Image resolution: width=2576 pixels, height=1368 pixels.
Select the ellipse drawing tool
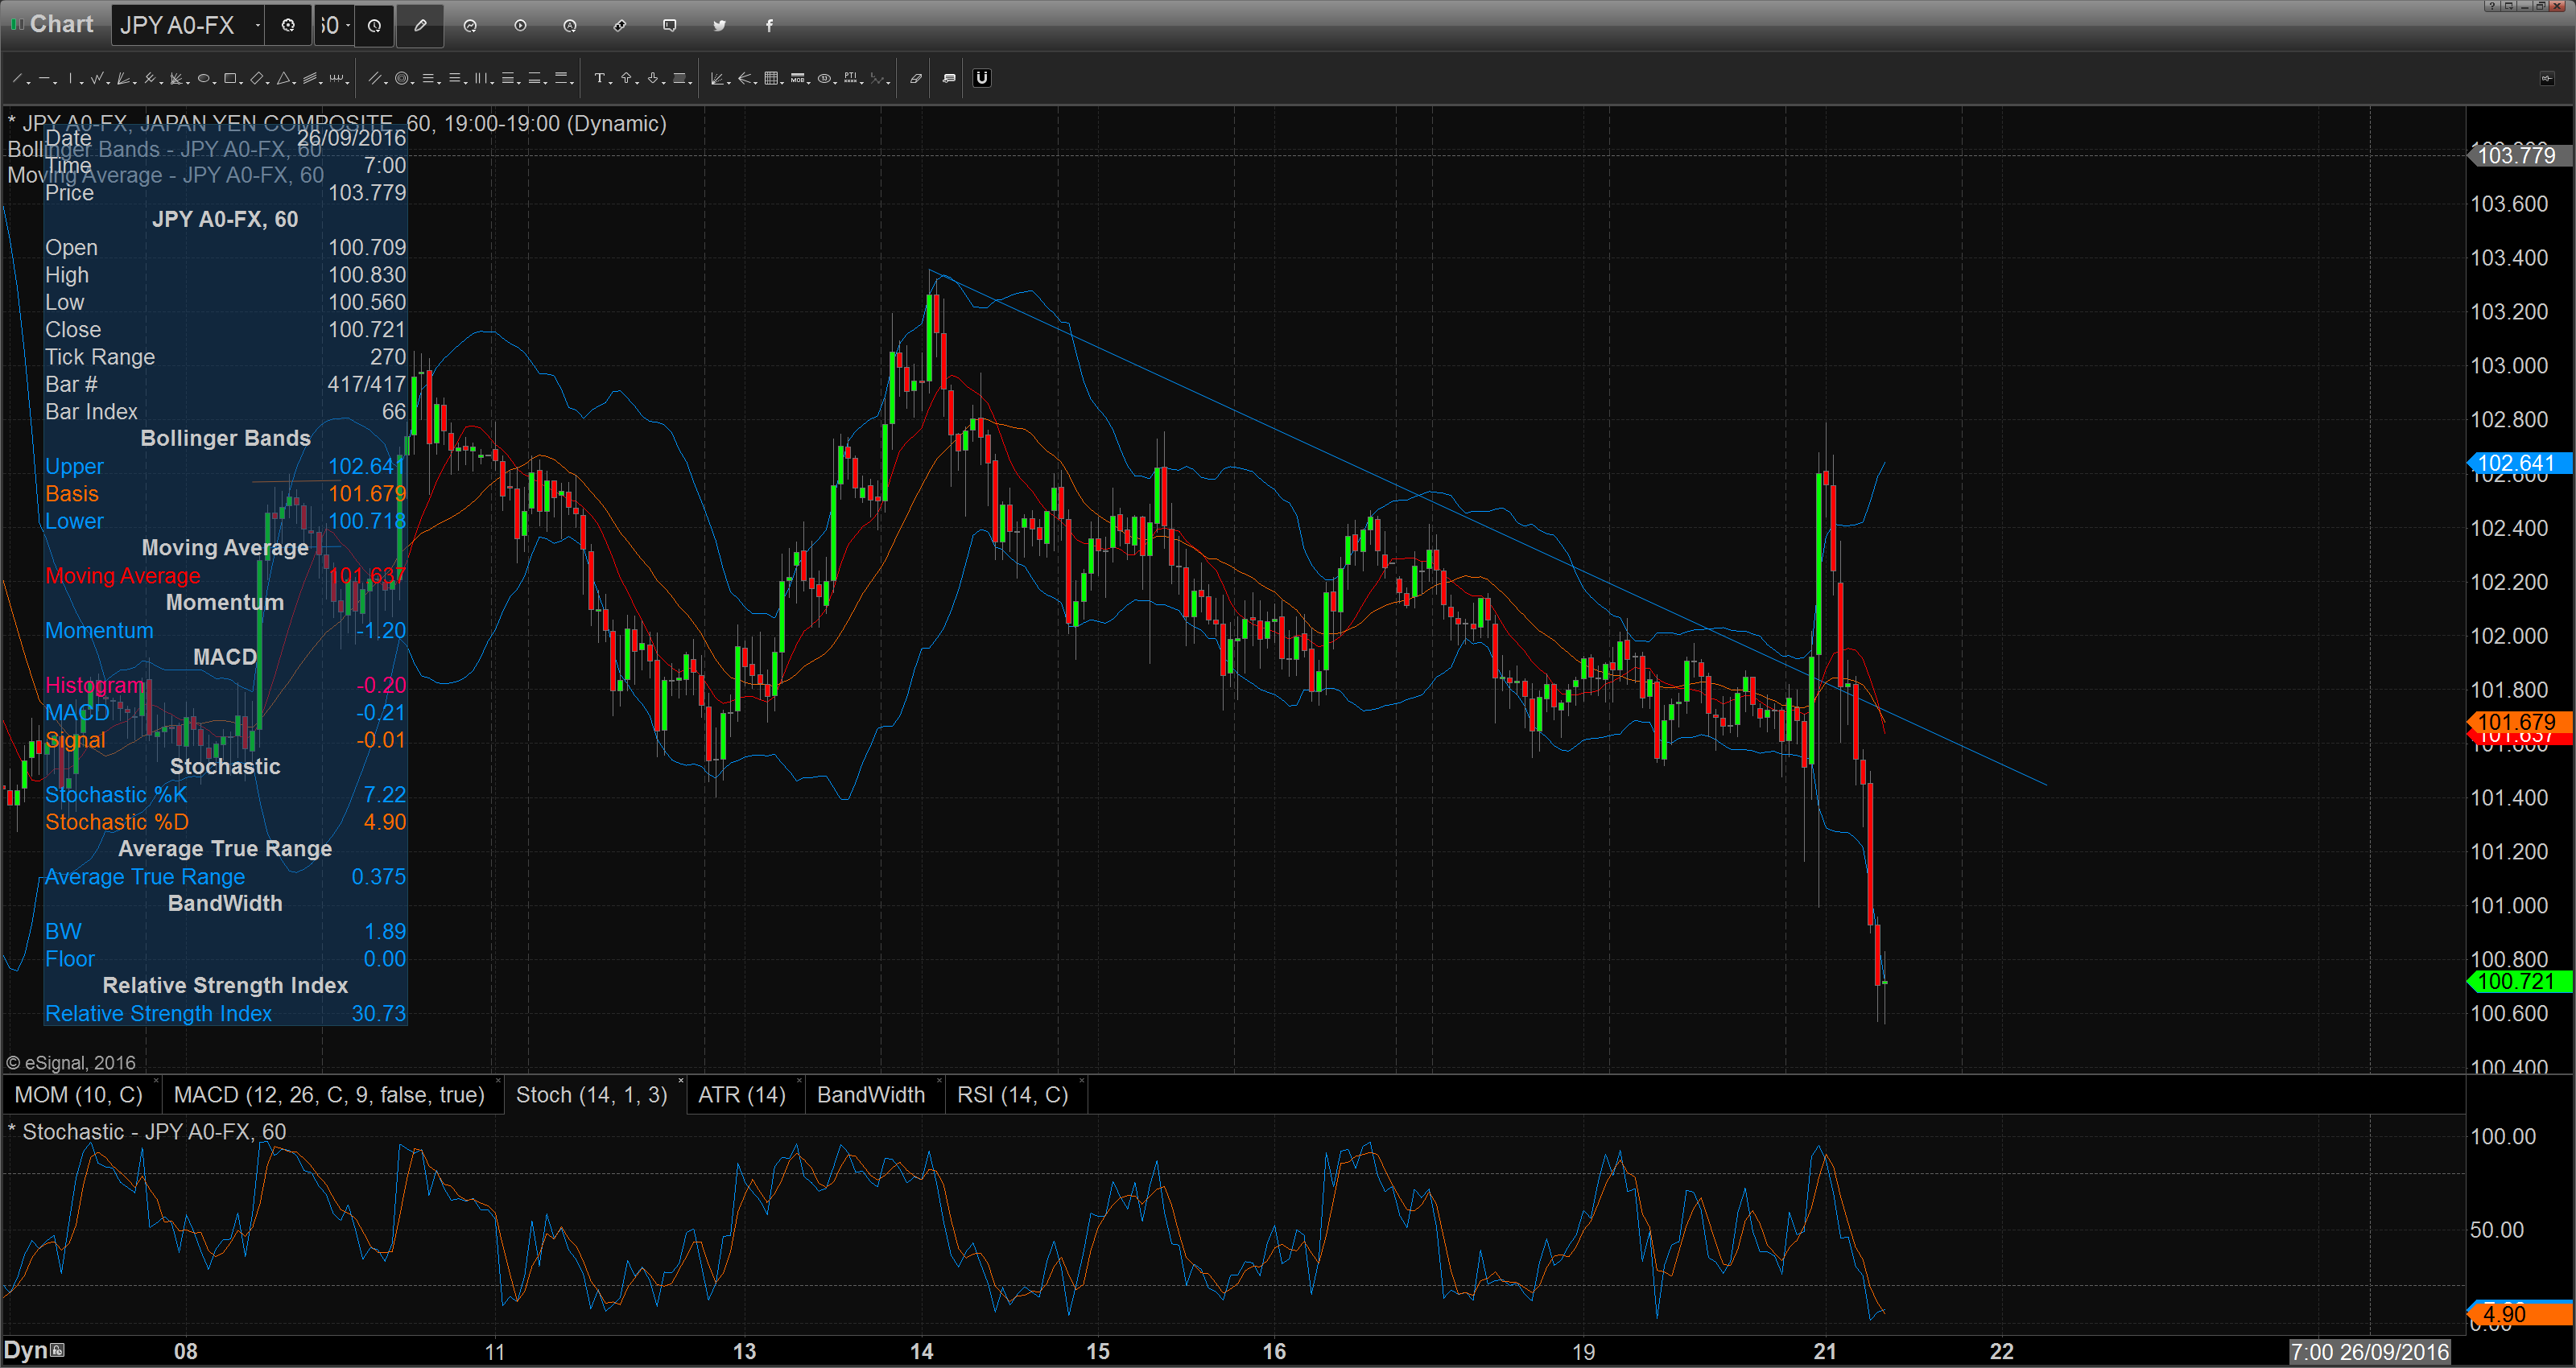coord(204,78)
